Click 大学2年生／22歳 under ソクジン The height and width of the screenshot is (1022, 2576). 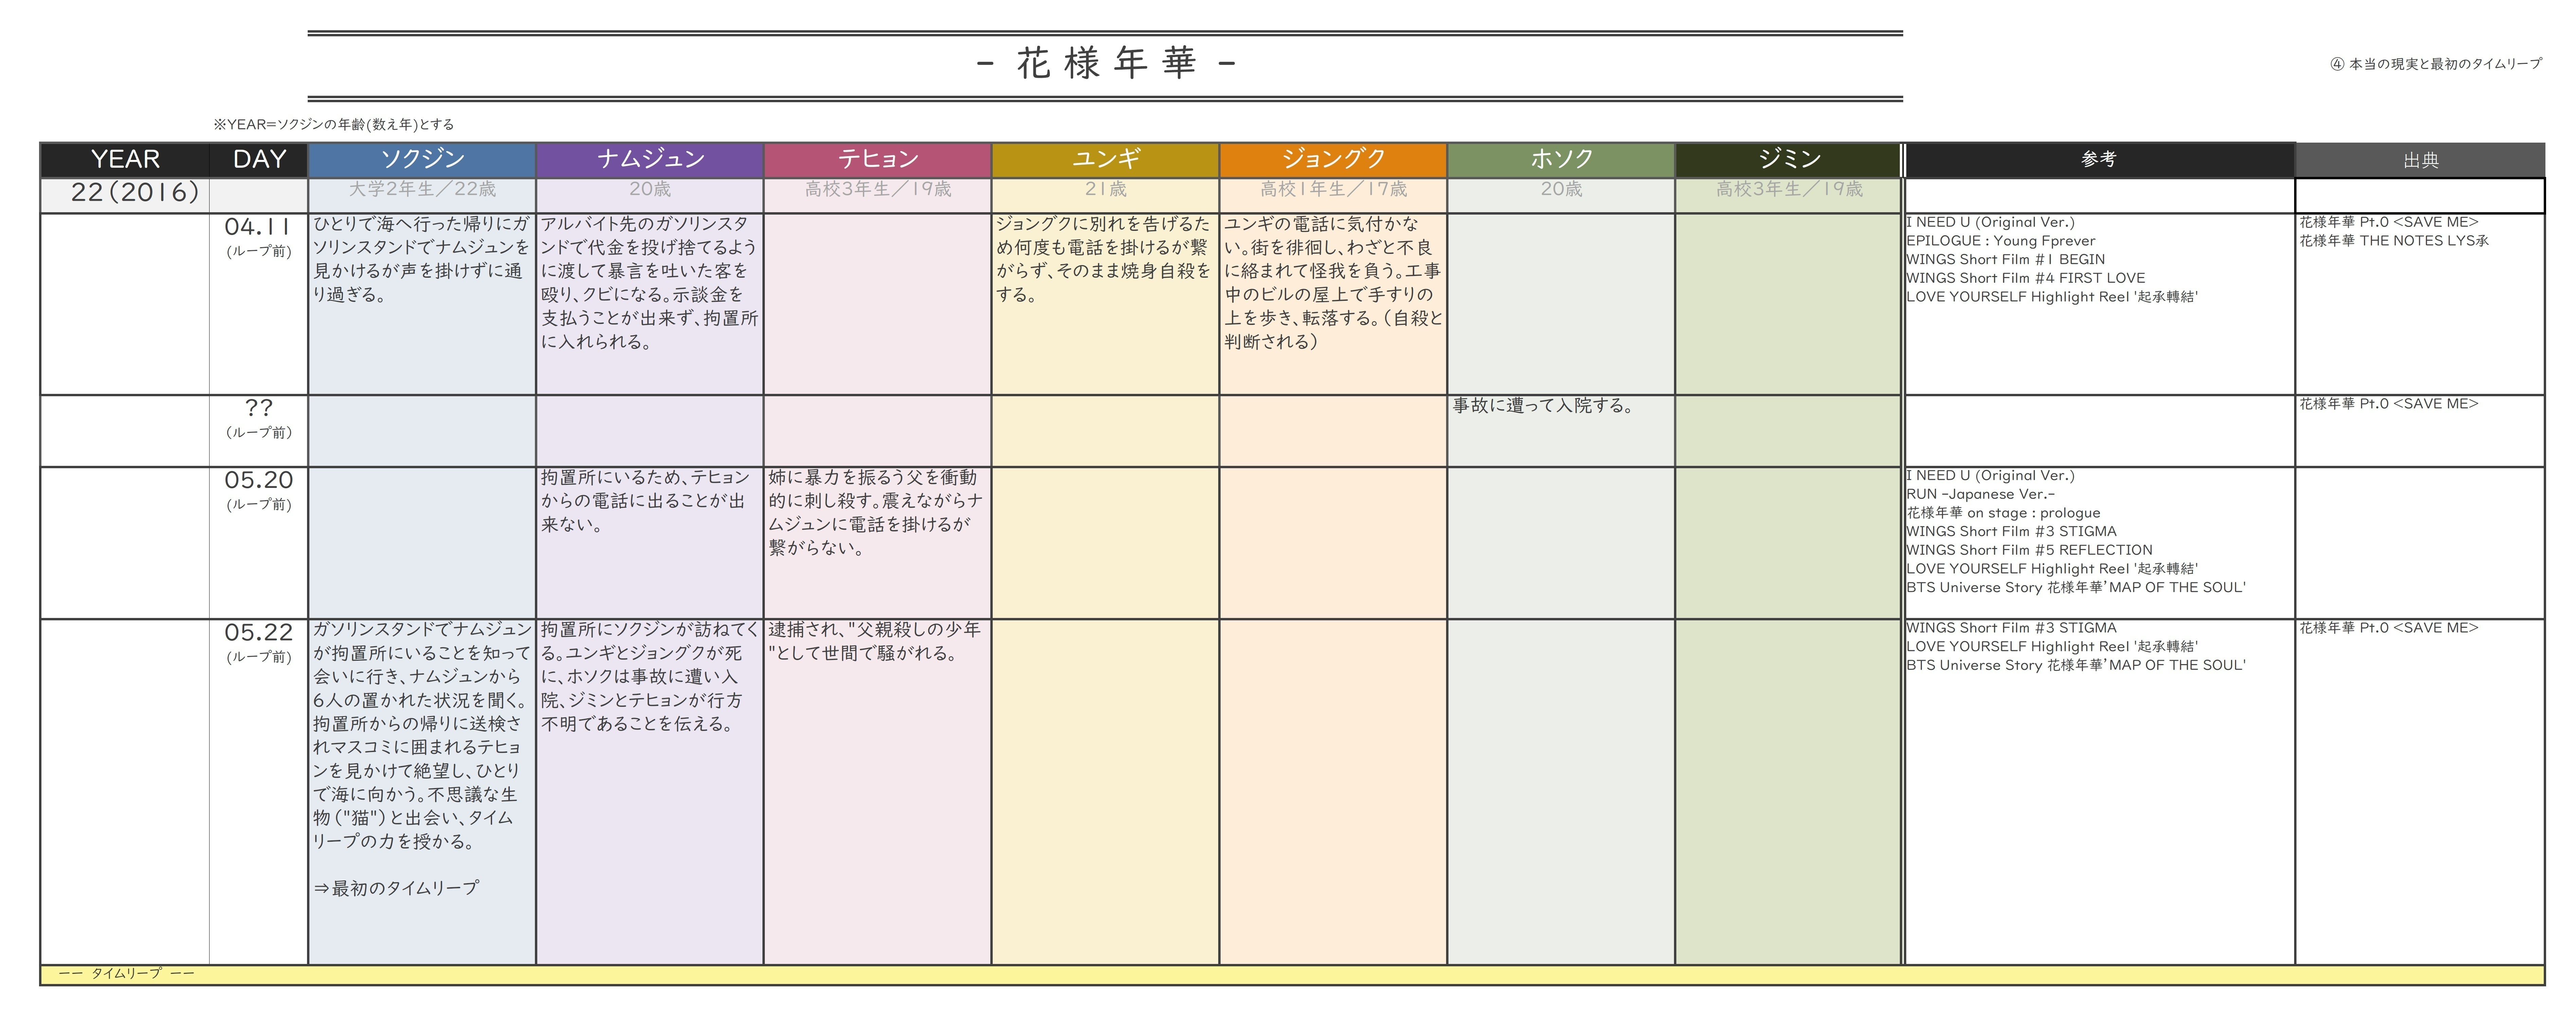(422, 189)
